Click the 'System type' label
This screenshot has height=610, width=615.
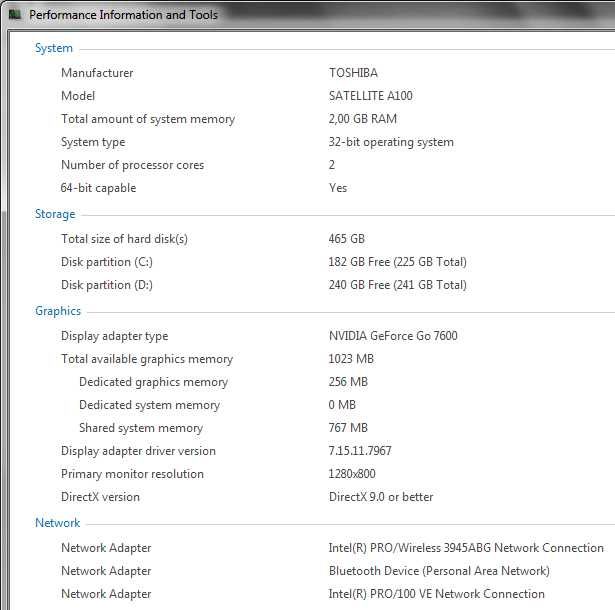[93, 142]
